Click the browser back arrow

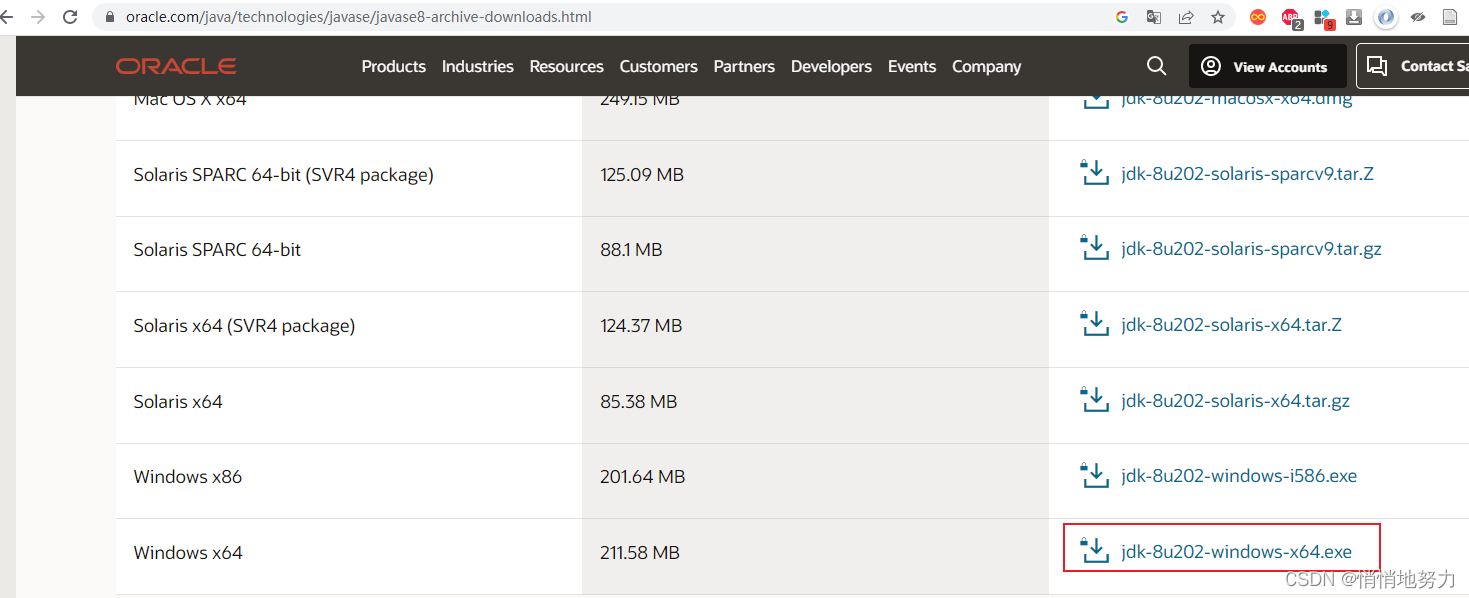click(x=7, y=17)
